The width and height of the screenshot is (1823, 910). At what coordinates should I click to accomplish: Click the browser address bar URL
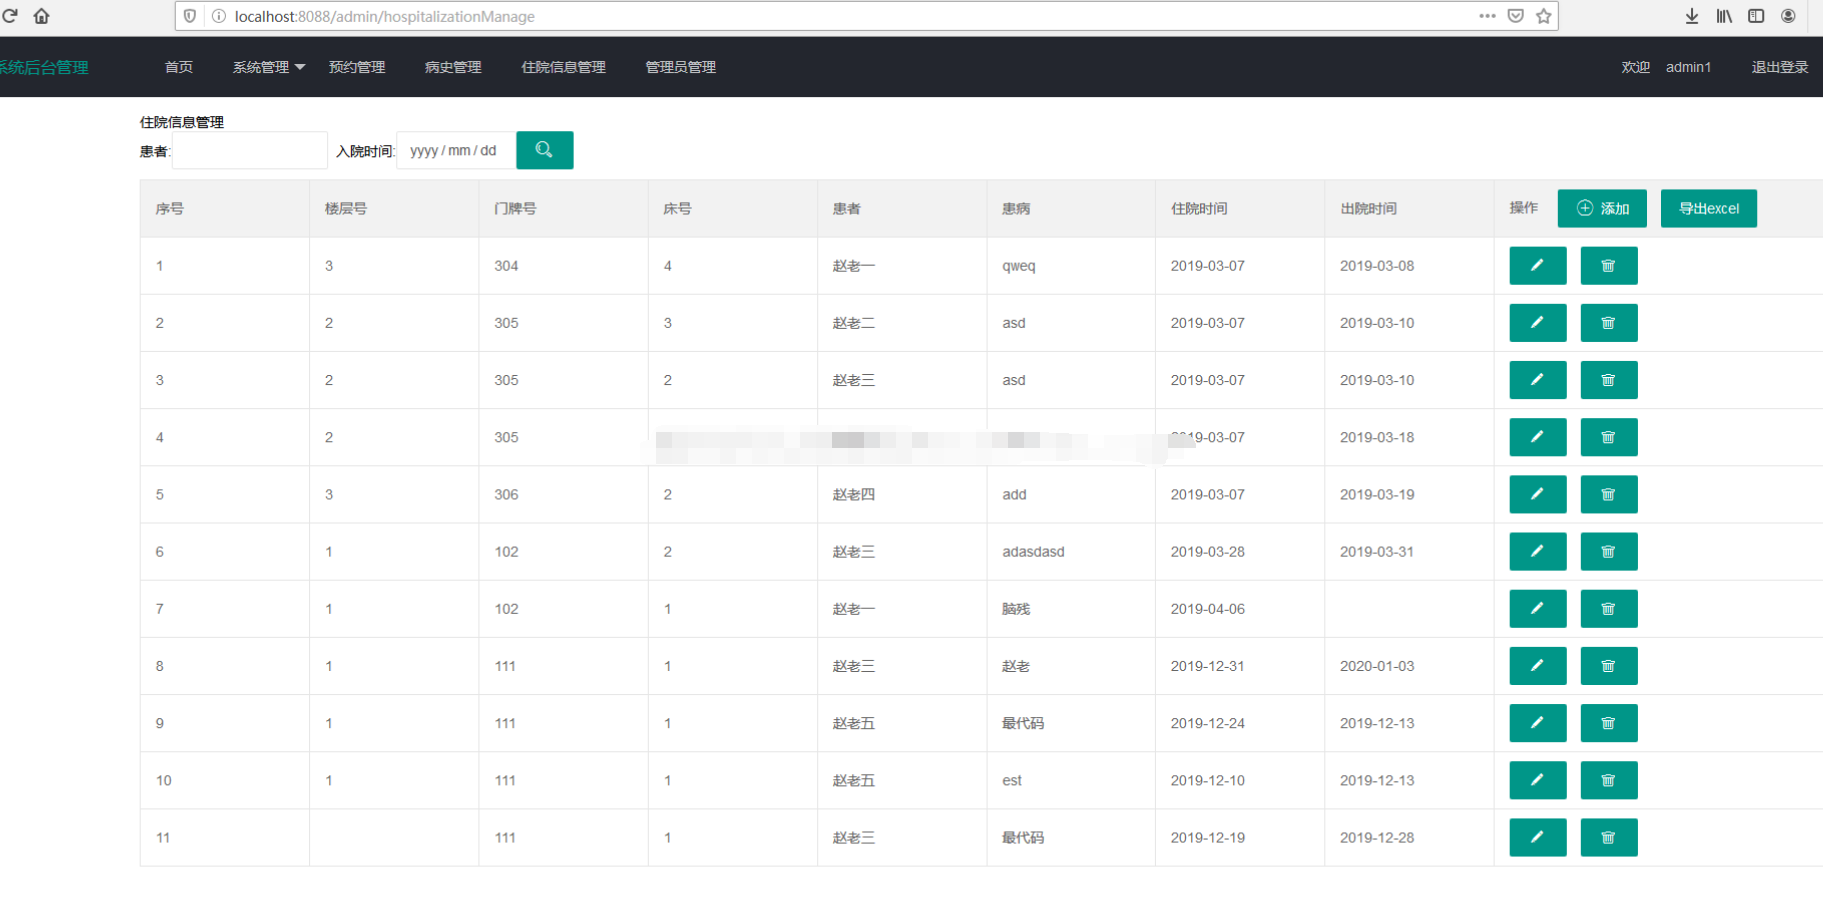click(385, 16)
